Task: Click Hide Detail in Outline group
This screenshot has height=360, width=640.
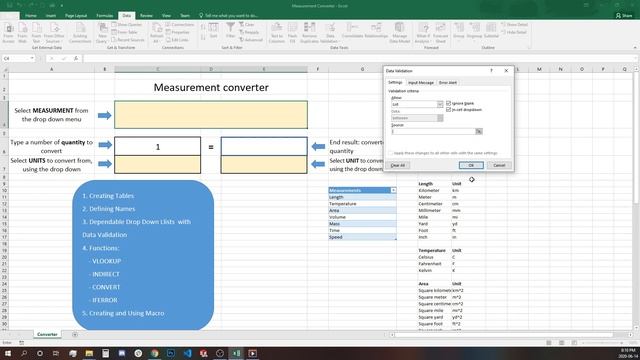Action: [x=514, y=32]
